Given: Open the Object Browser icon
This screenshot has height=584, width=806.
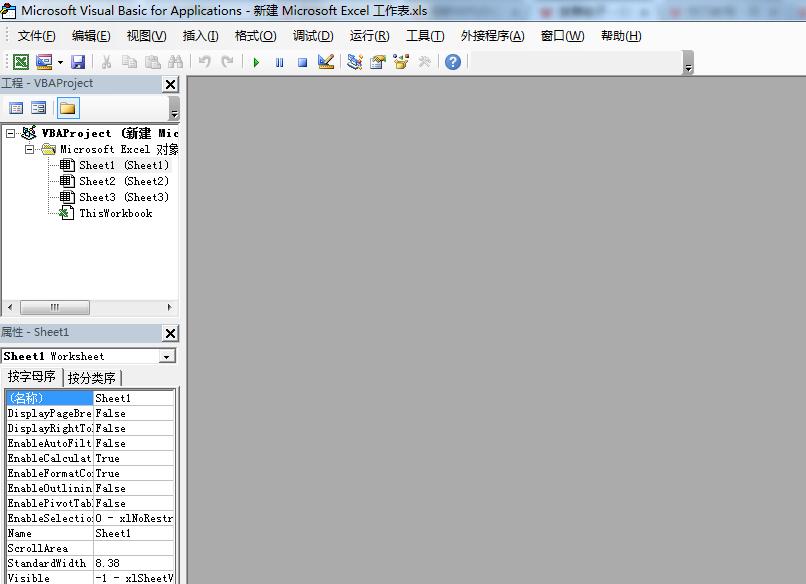Looking at the screenshot, I should point(401,62).
